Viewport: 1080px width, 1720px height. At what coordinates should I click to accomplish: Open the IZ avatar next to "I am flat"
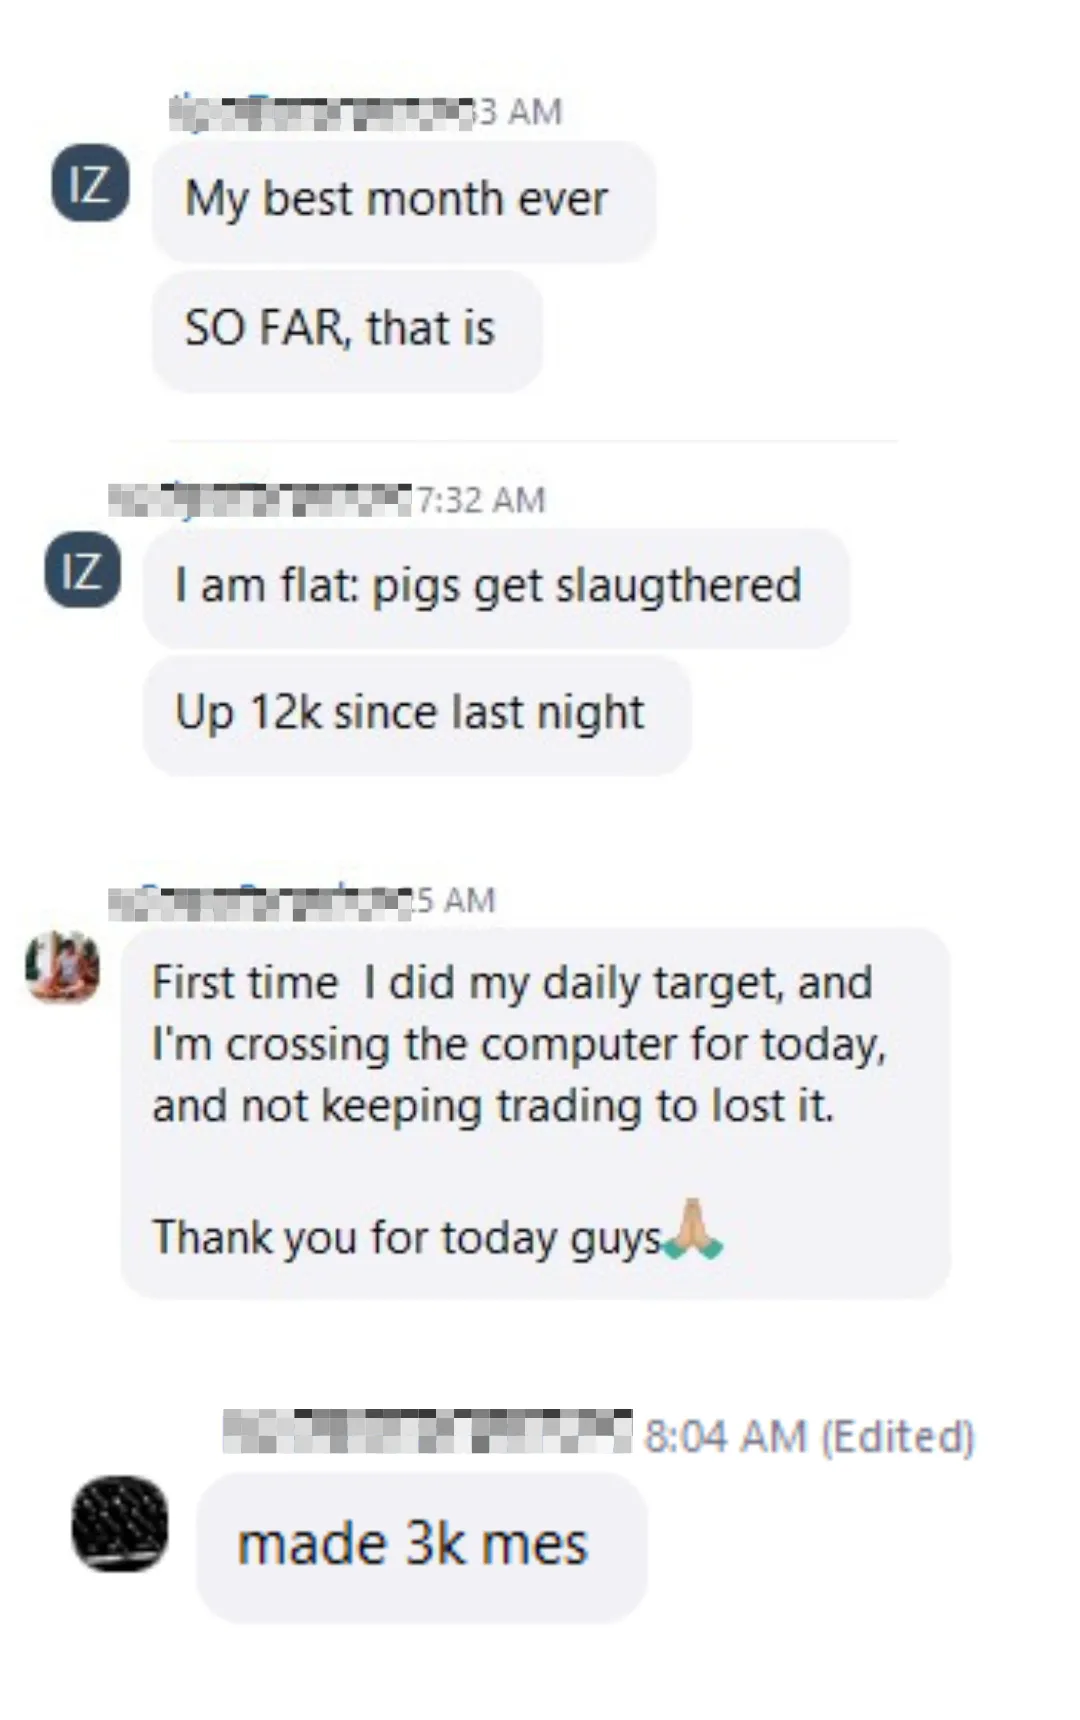click(x=82, y=570)
